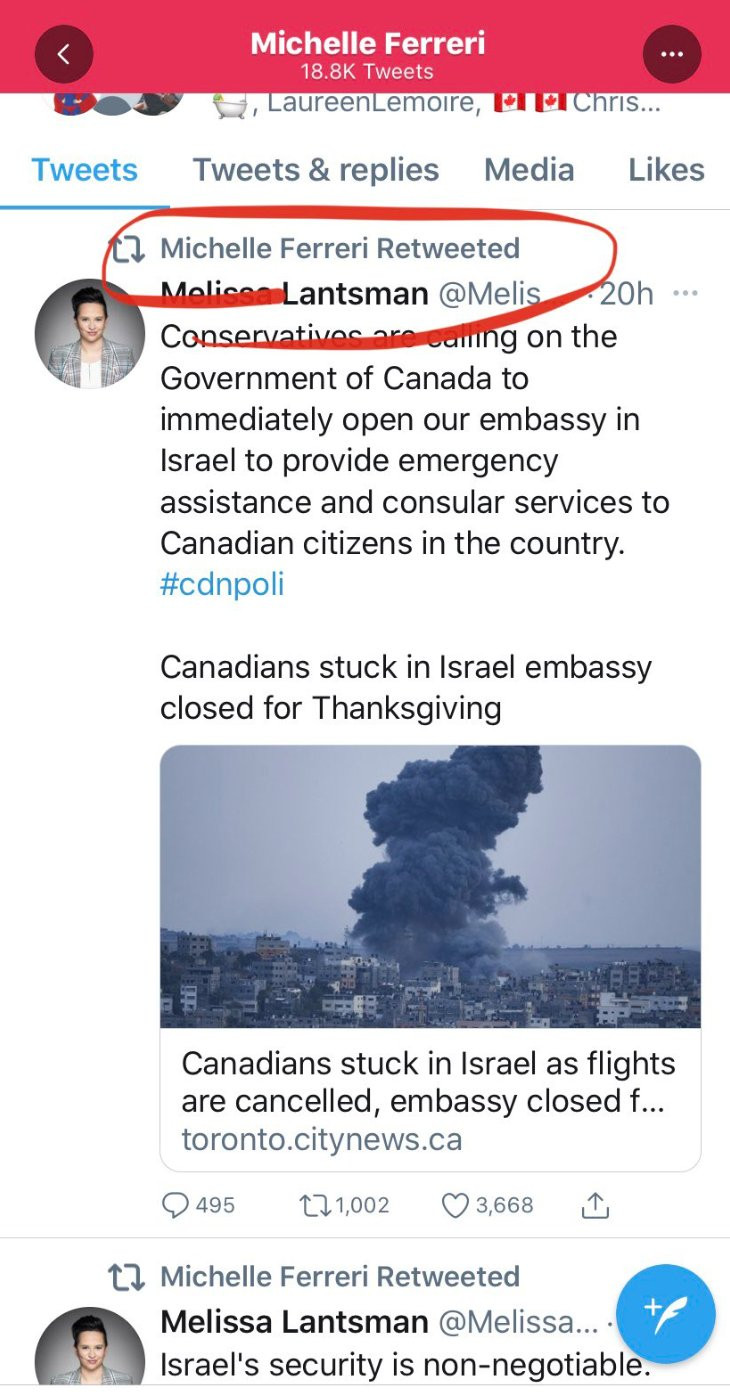730x1392 pixels.
Task: View the smoke explosion article image
Action: pyautogui.click(x=430, y=886)
